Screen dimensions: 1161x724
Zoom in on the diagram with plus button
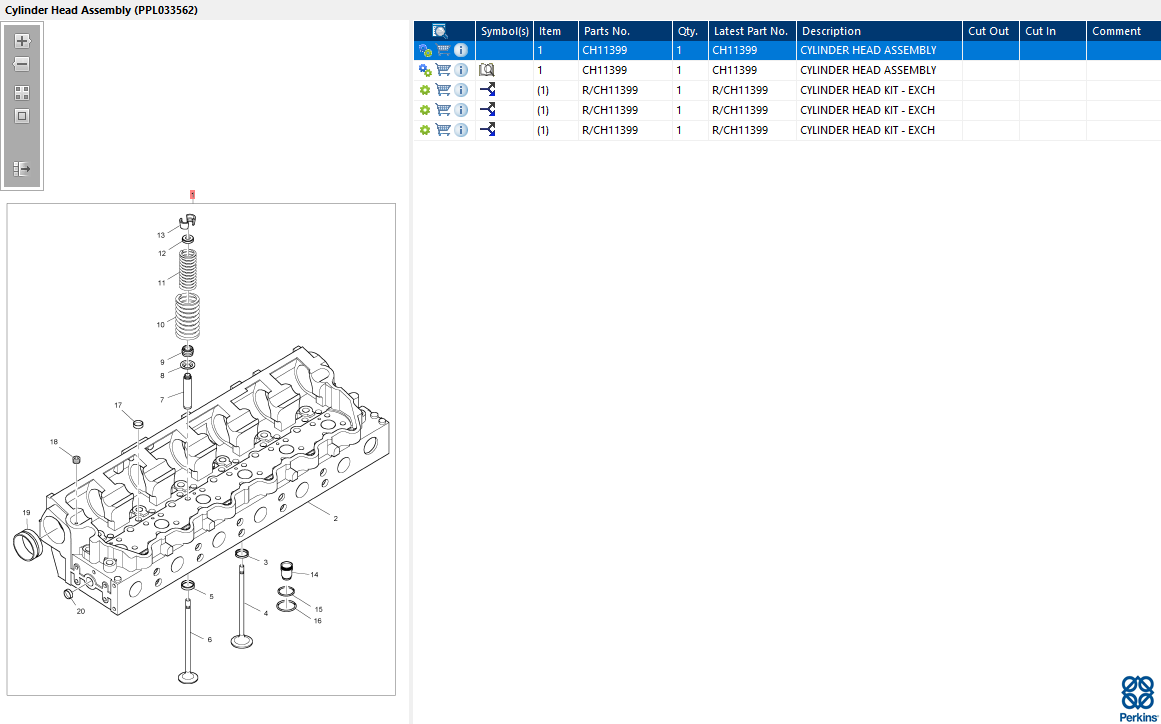tap(22, 41)
